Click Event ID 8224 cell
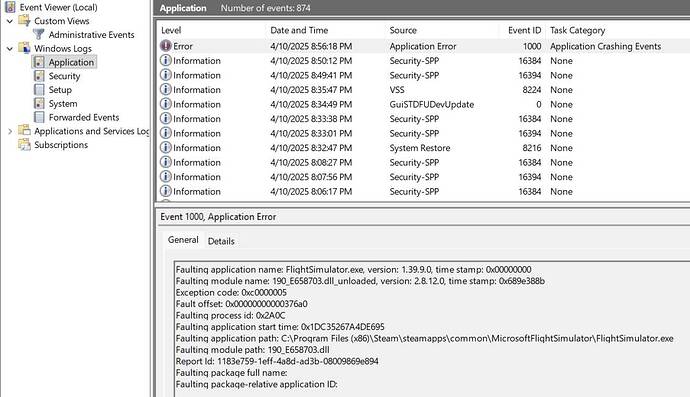The image size is (690, 397). pyautogui.click(x=532, y=90)
